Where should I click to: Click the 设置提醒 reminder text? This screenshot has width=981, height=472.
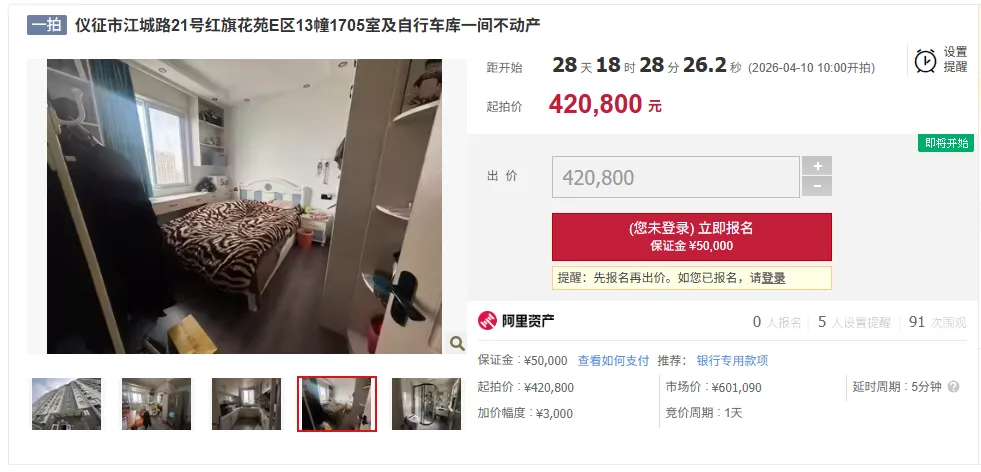(955, 60)
